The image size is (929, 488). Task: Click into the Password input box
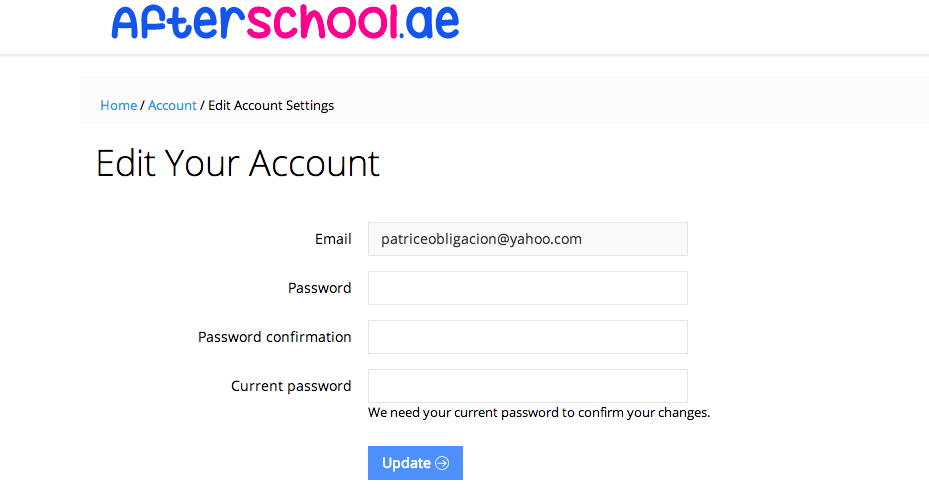pos(527,288)
